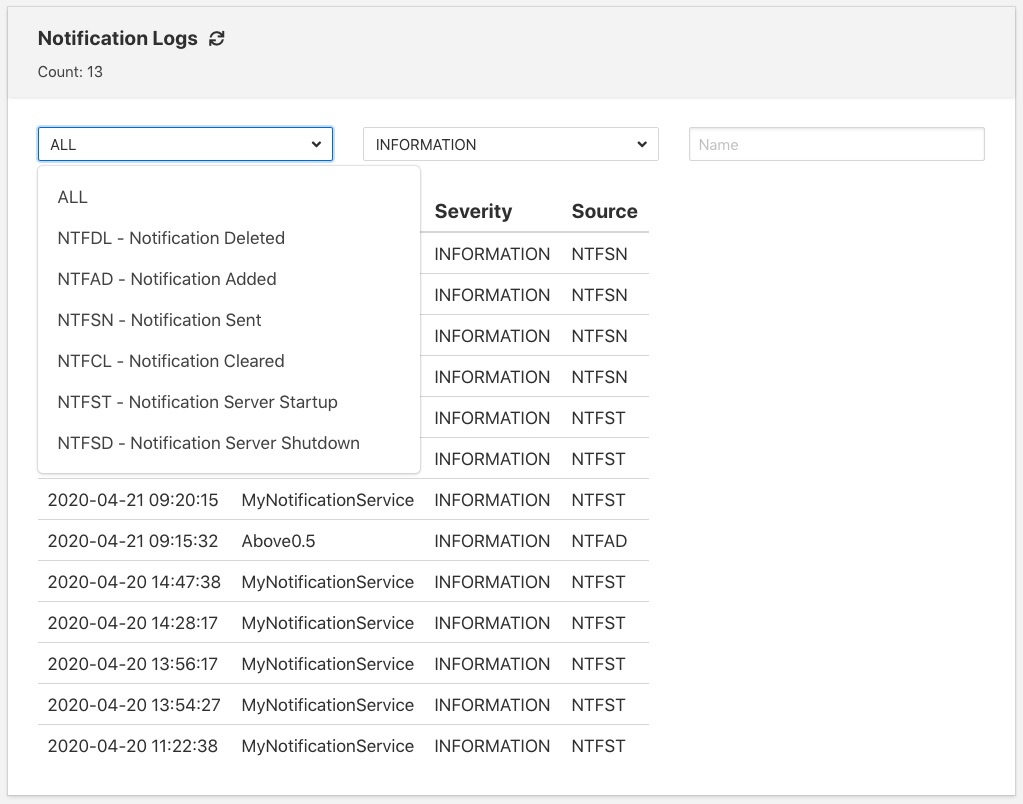Select the log from 2020-04-20 11:22:38
This screenshot has height=804, width=1023.
point(135,745)
